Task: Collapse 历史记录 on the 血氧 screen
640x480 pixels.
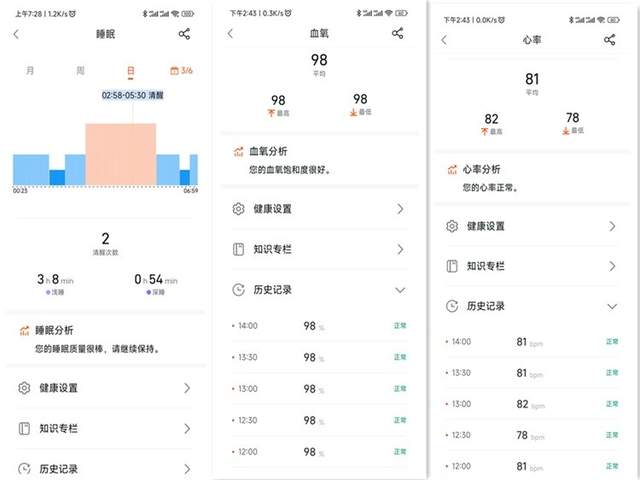Action: [400, 290]
